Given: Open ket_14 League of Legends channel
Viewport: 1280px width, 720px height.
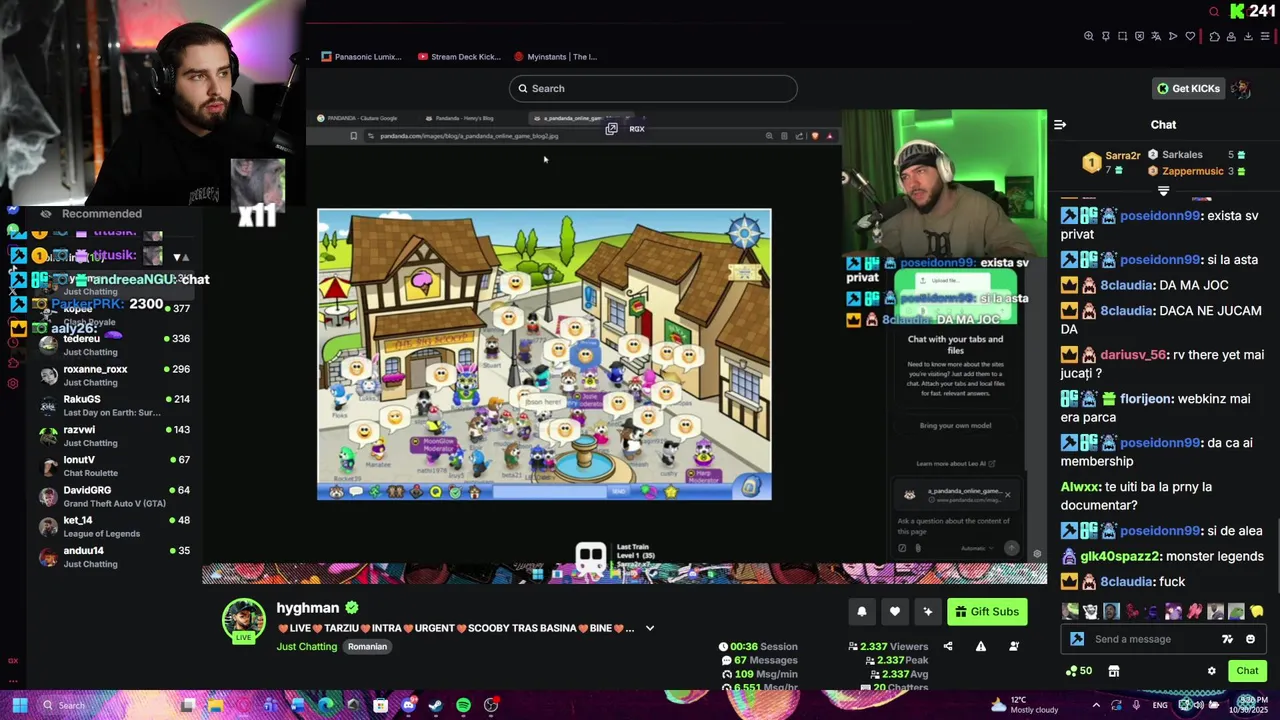Looking at the screenshot, I should click(x=113, y=526).
